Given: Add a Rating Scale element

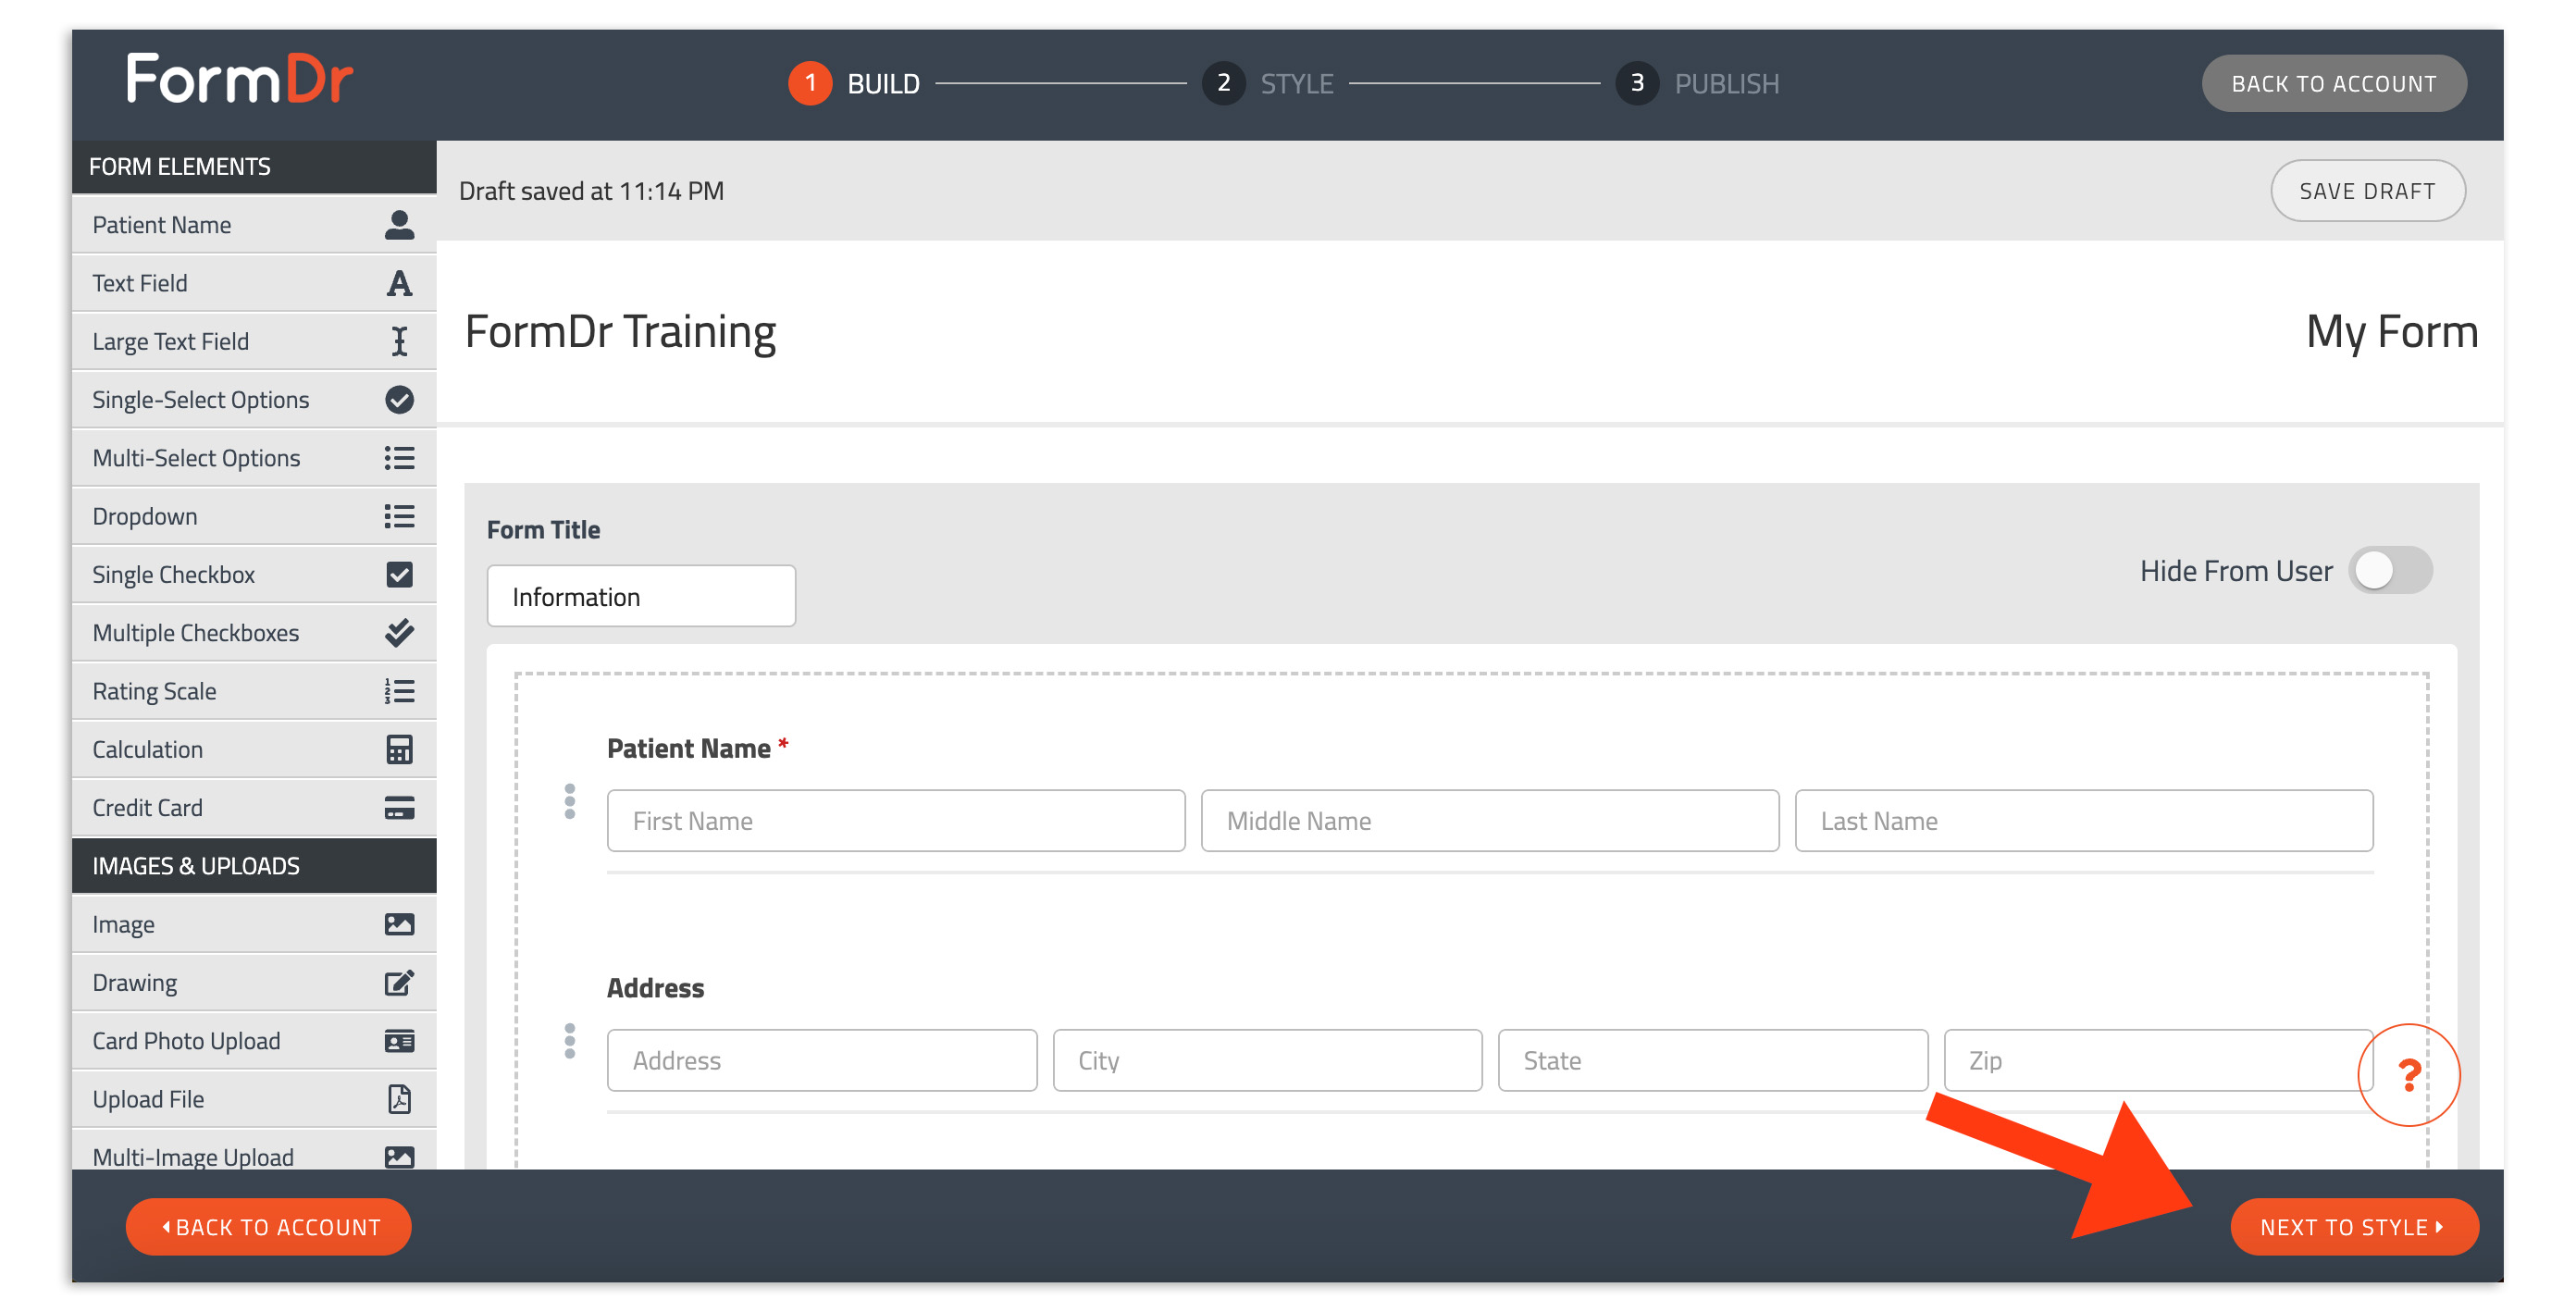Looking at the screenshot, I should [254, 691].
